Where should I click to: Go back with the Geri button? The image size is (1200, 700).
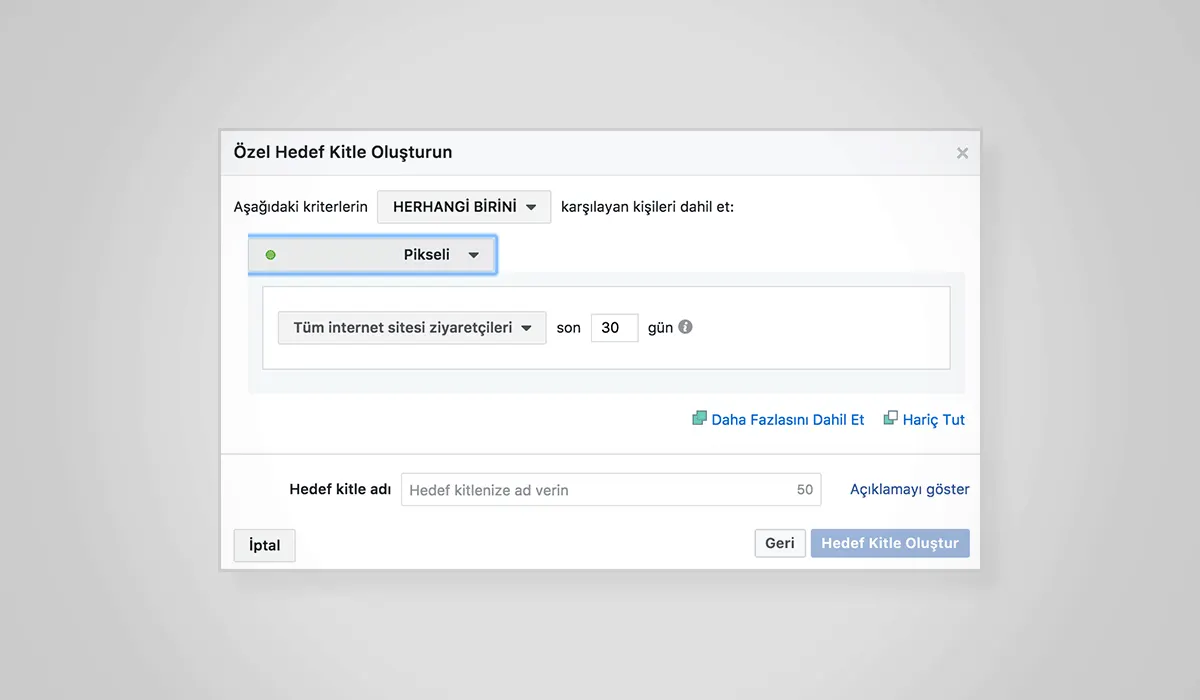tap(780, 543)
